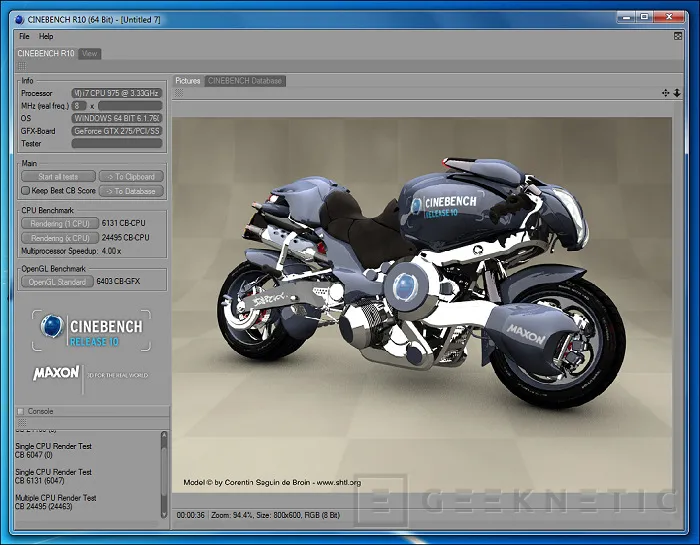Minimize the CINEBENCH window
The height and width of the screenshot is (545, 700).
[x=627, y=17]
